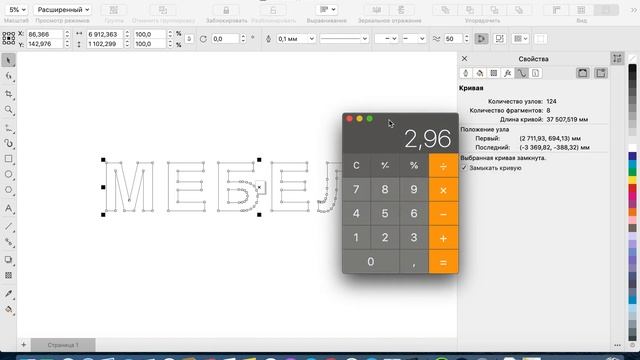The width and height of the screenshot is (640, 360).
Task: Open the Расширенный view mode dropdown
Action: click(62, 9)
